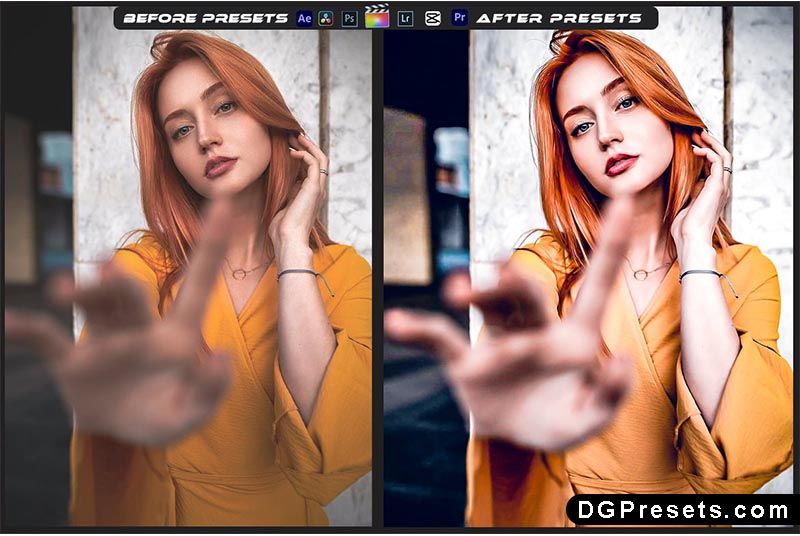Click the CapCut icon

(x=433, y=19)
